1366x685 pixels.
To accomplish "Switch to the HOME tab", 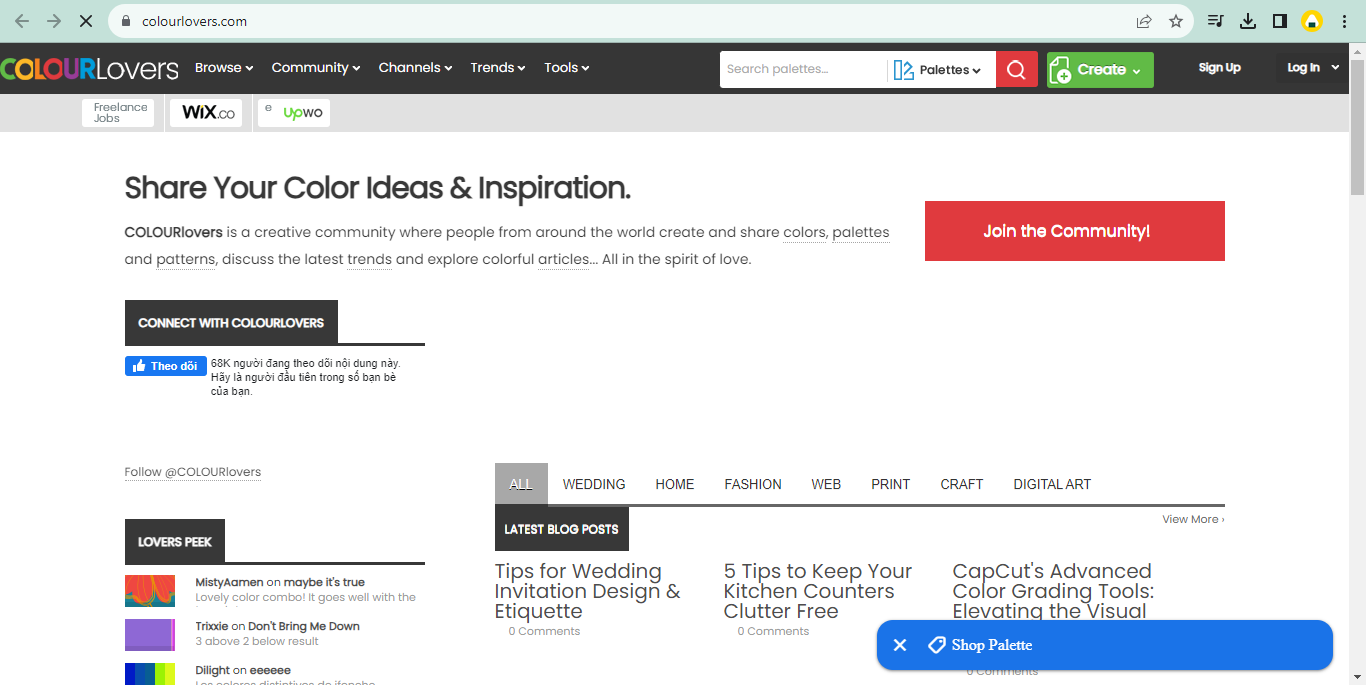I will pyautogui.click(x=675, y=484).
